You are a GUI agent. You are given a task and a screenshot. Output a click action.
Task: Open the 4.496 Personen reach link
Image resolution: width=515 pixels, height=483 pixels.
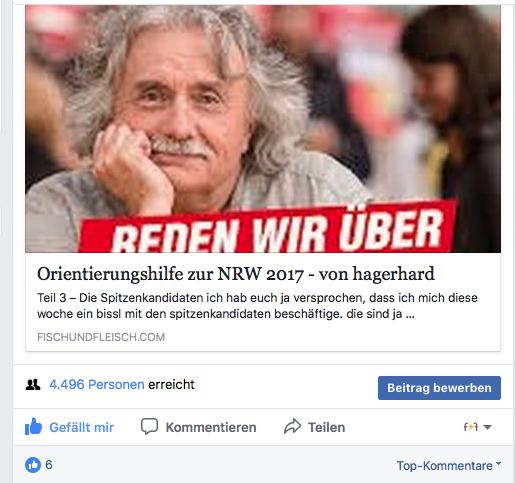click(97, 384)
